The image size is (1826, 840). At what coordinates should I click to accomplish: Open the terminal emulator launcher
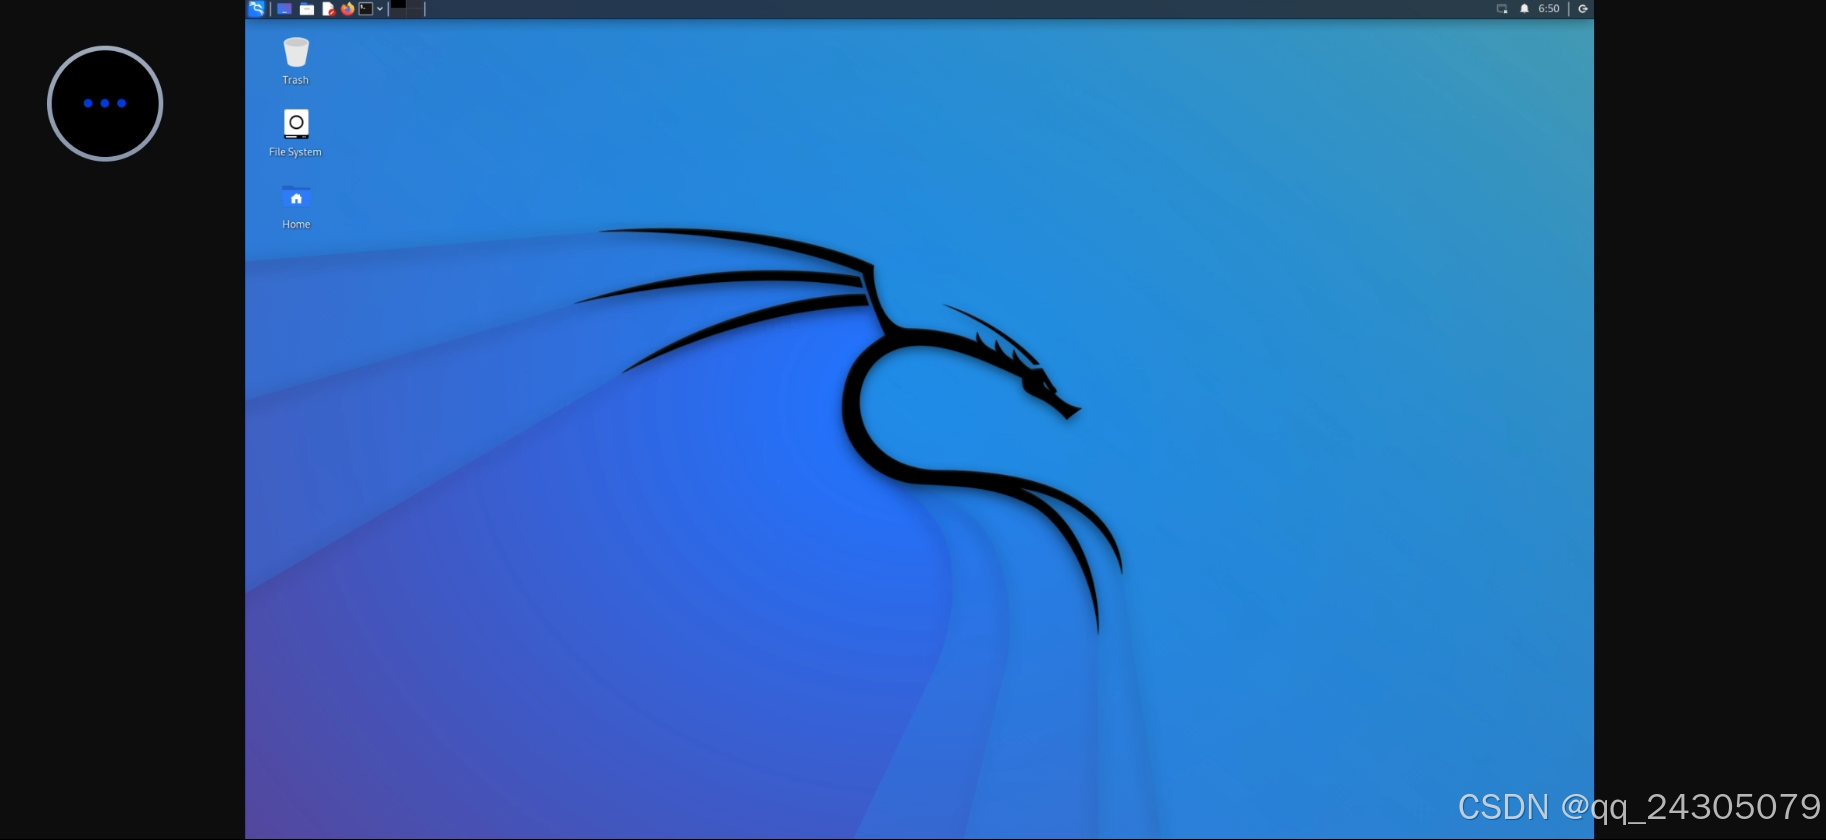[366, 9]
